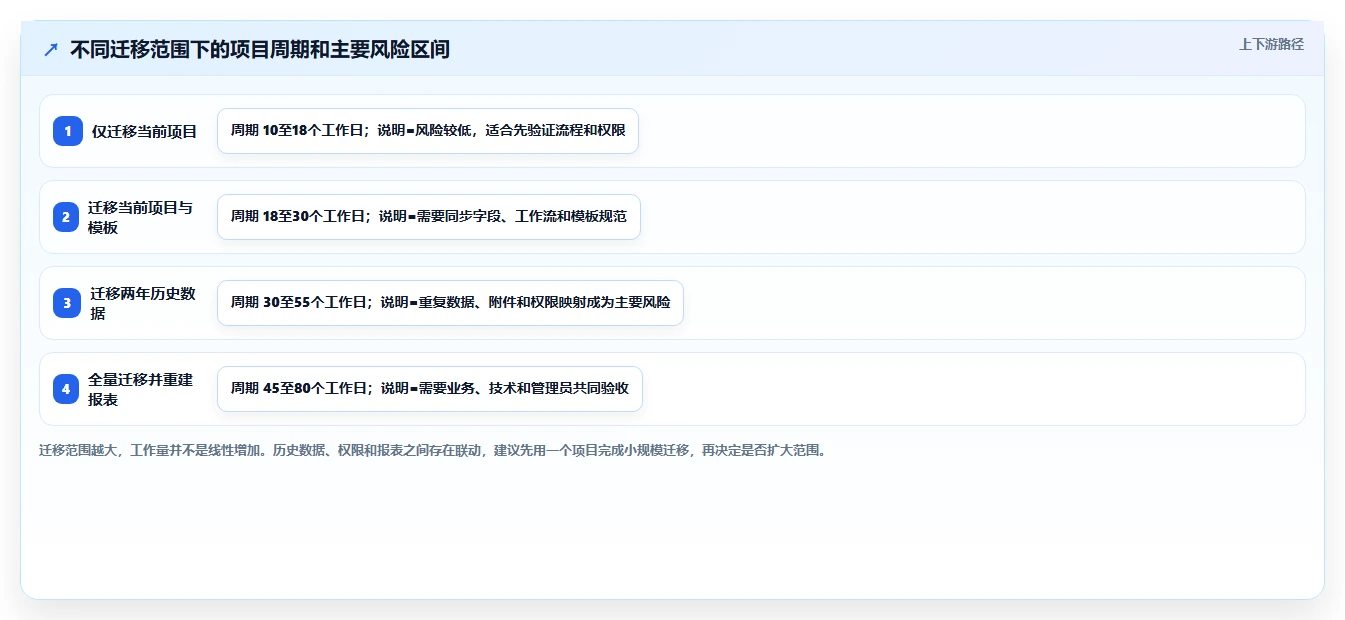Click step badge number 1
Screen dimensions: 1345x620
pos(67,131)
